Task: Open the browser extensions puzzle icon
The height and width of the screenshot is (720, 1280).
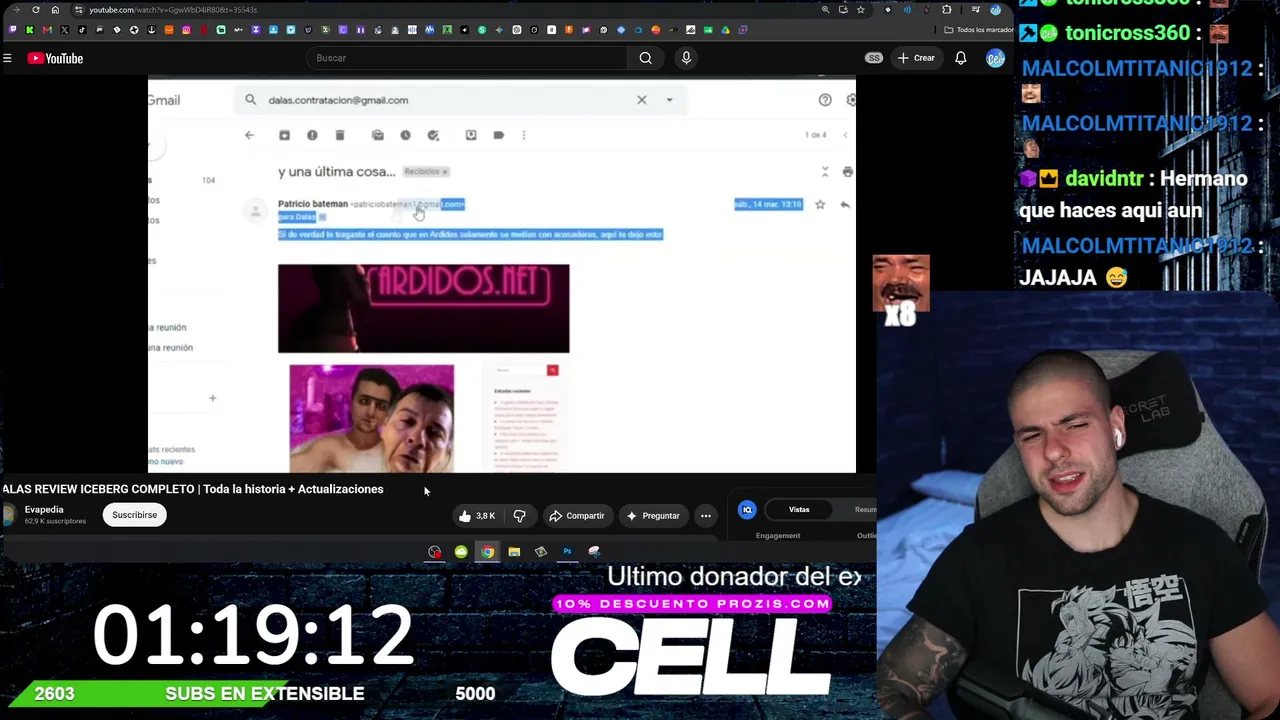Action: click(x=946, y=10)
